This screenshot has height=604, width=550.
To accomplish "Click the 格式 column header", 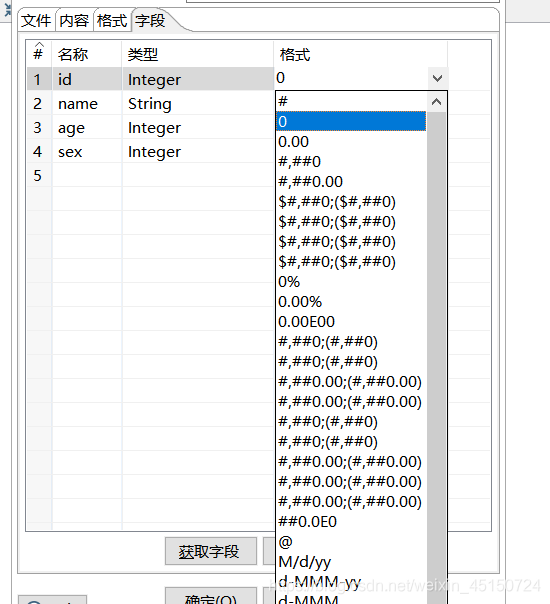I will [x=361, y=54].
